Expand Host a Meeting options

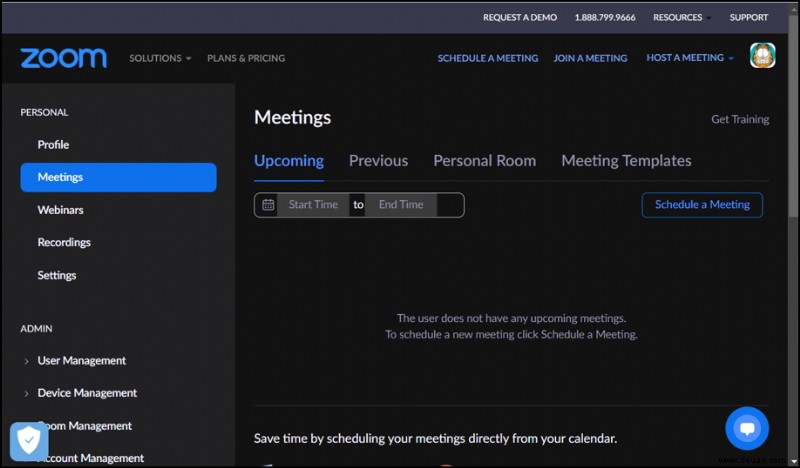(690, 58)
